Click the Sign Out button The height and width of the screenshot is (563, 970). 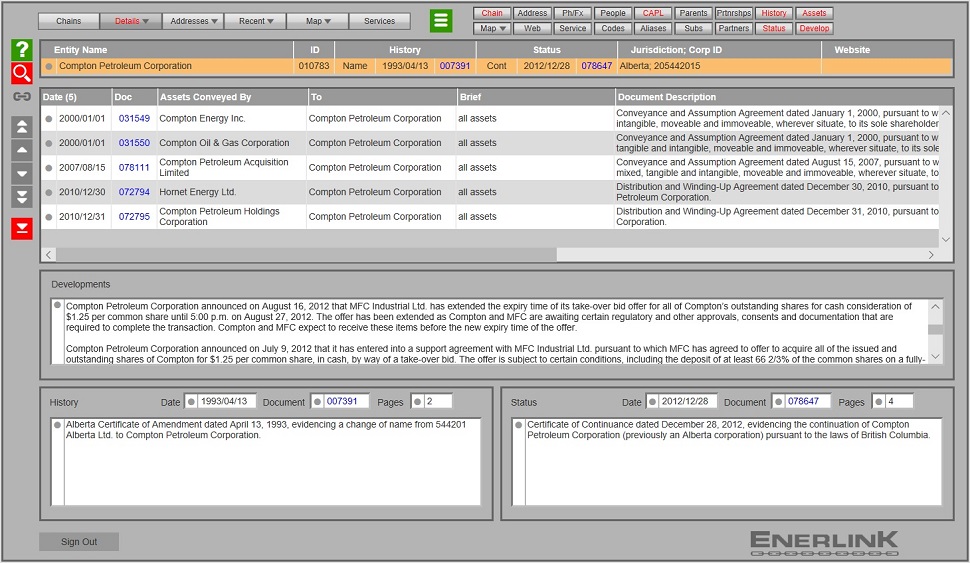[79, 542]
